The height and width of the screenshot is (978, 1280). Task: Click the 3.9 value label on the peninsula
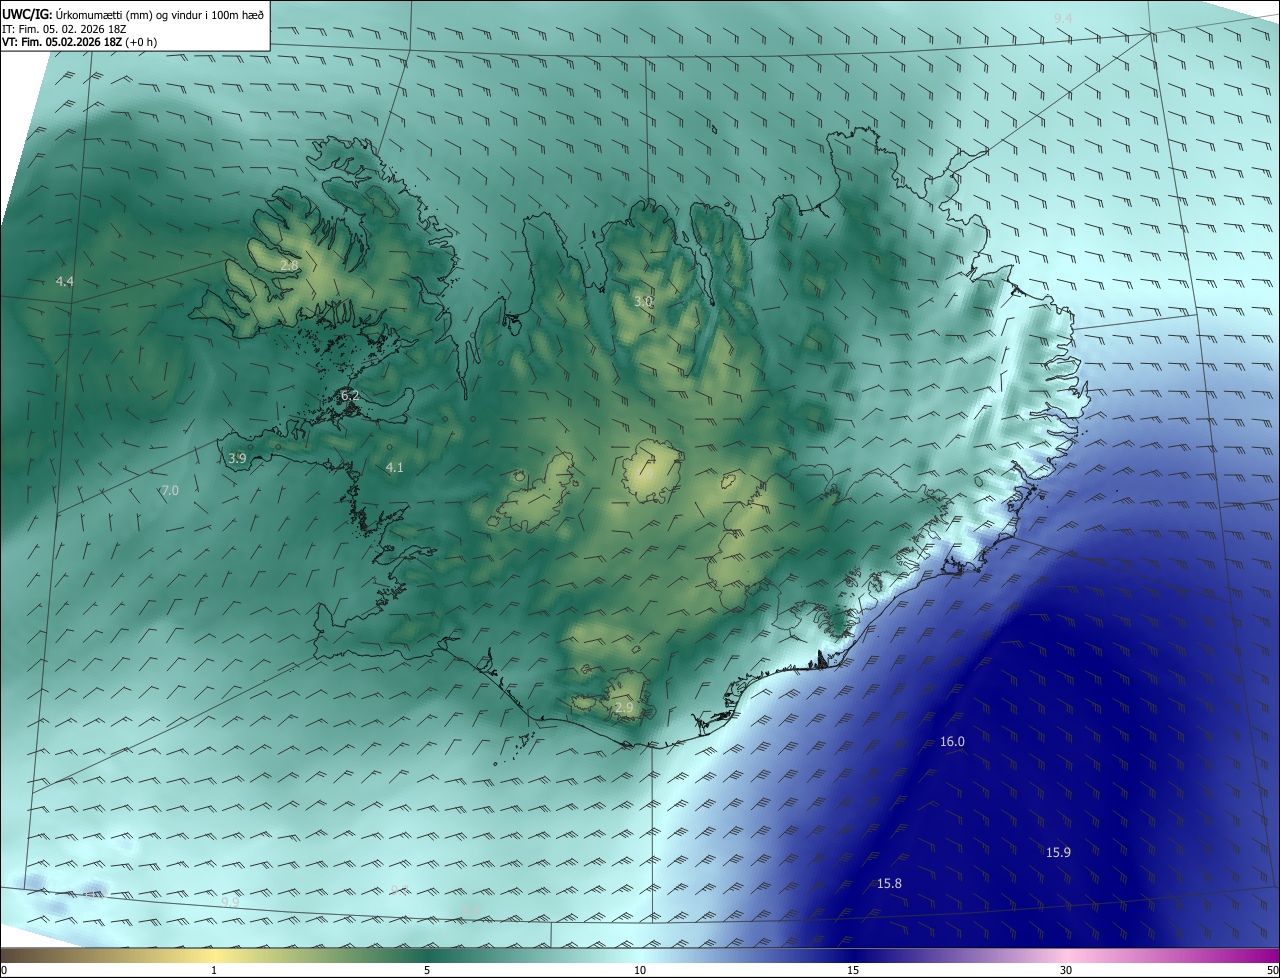[x=237, y=458]
